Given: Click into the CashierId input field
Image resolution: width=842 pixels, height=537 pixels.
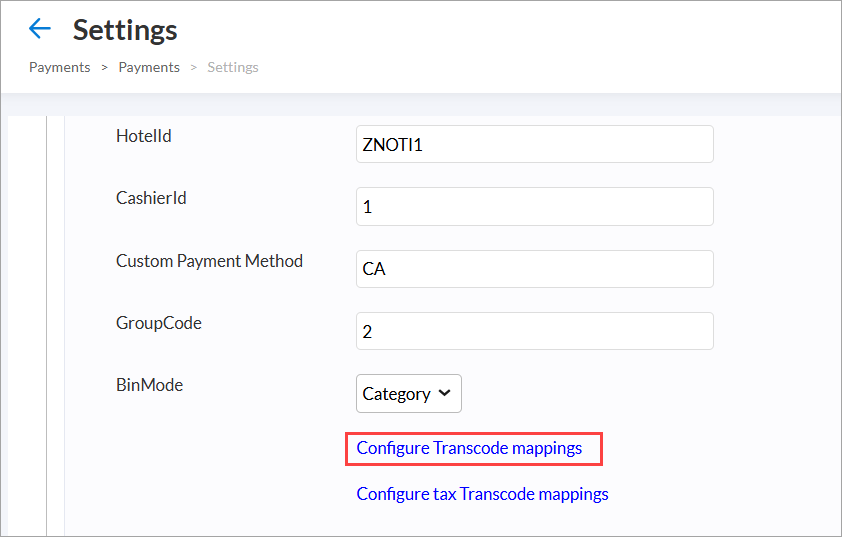Looking at the screenshot, I should [x=534, y=206].
